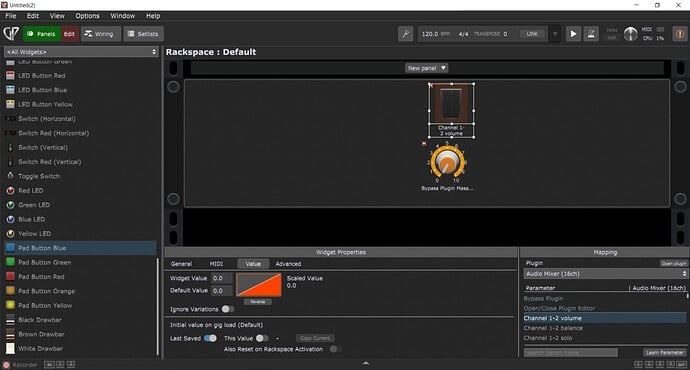Select Switch (Horizontal) widget

tap(47, 119)
